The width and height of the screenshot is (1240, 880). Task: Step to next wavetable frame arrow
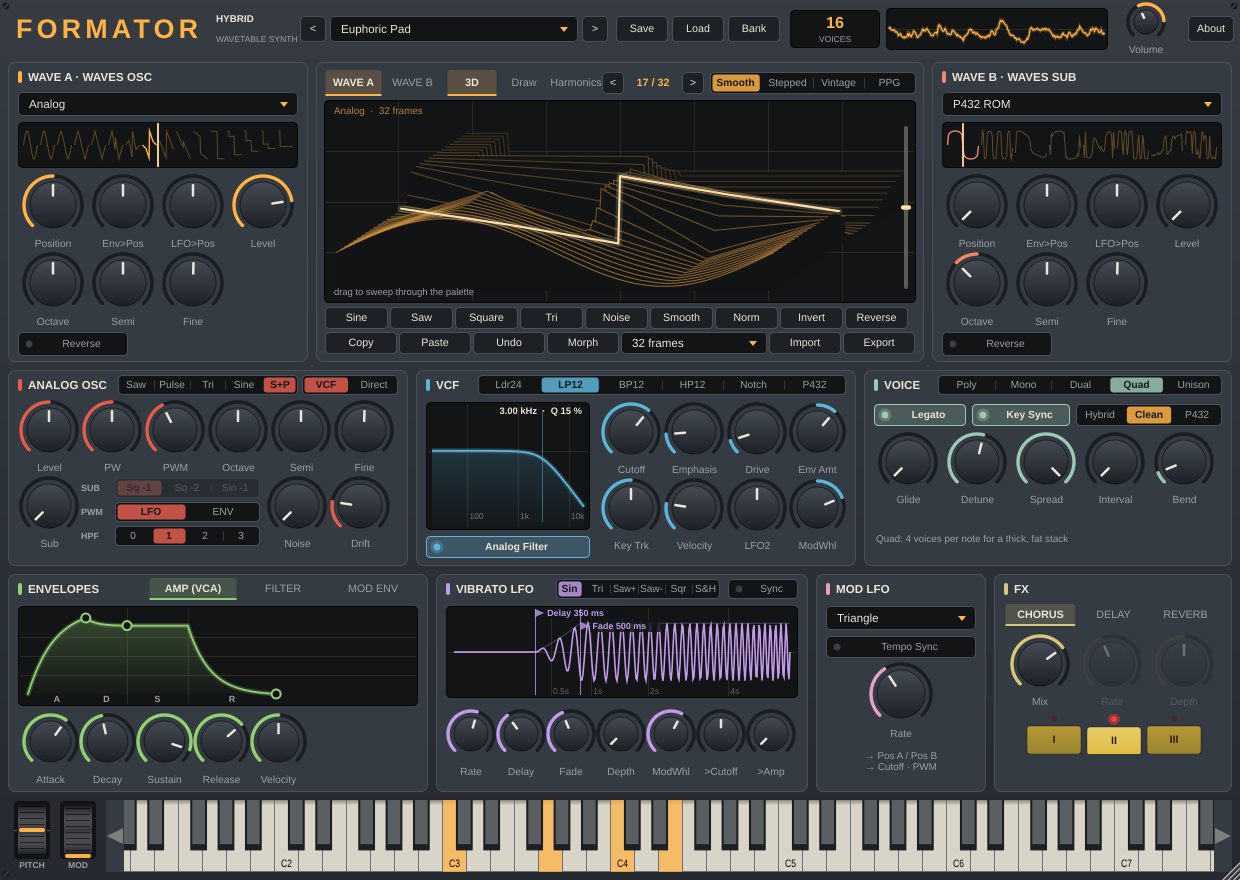(693, 83)
